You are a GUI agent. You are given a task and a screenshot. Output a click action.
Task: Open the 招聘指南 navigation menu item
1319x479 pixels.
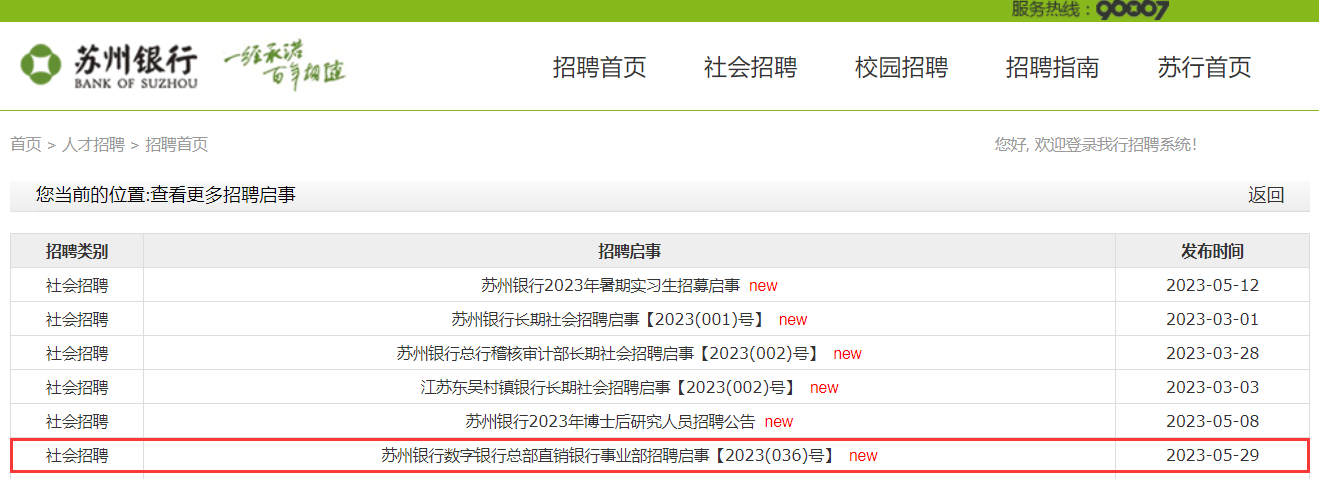pyautogui.click(x=1052, y=67)
